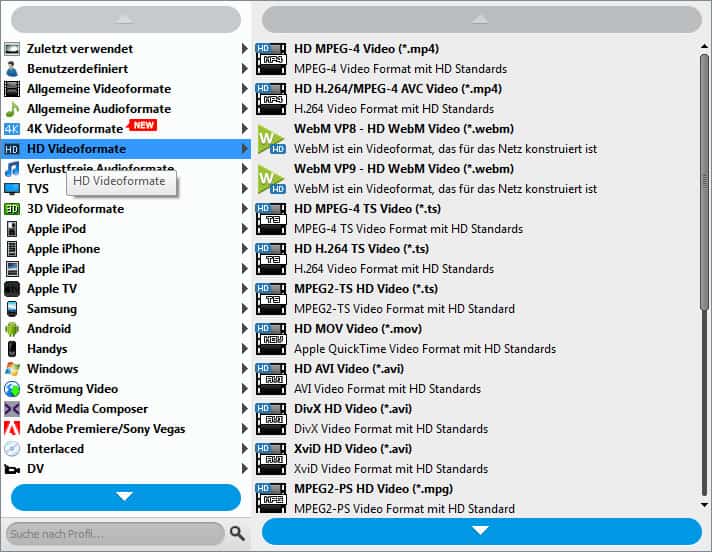This screenshot has height=552, width=712.
Task: Expand the Samsung category arrow
Action: [x=245, y=309]
